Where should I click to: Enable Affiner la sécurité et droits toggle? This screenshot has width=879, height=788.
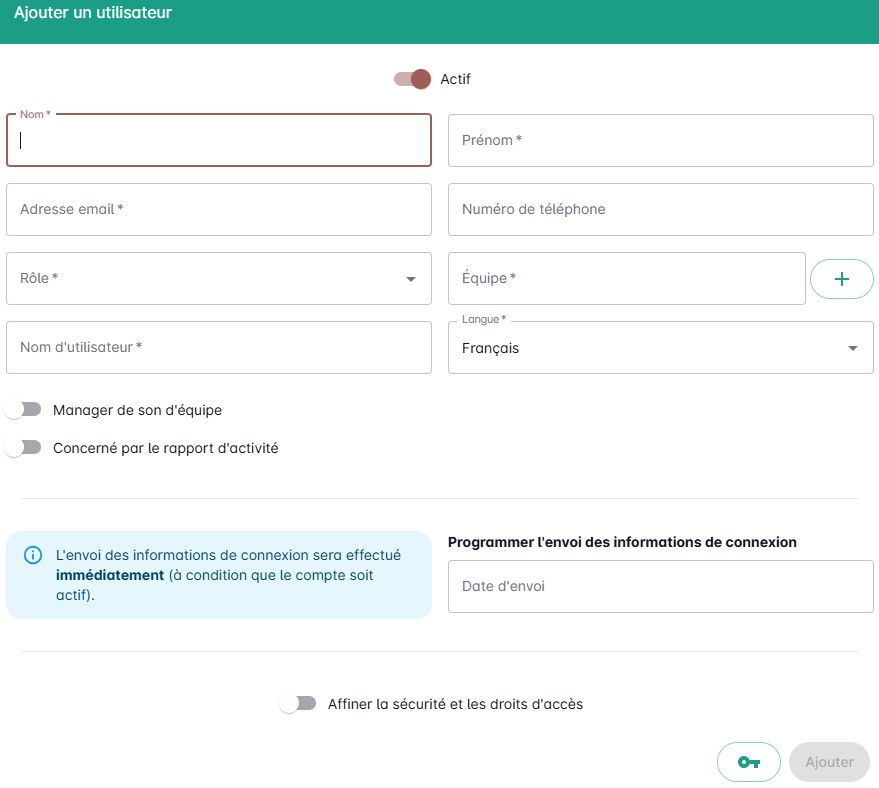click(x=298, y=704)
